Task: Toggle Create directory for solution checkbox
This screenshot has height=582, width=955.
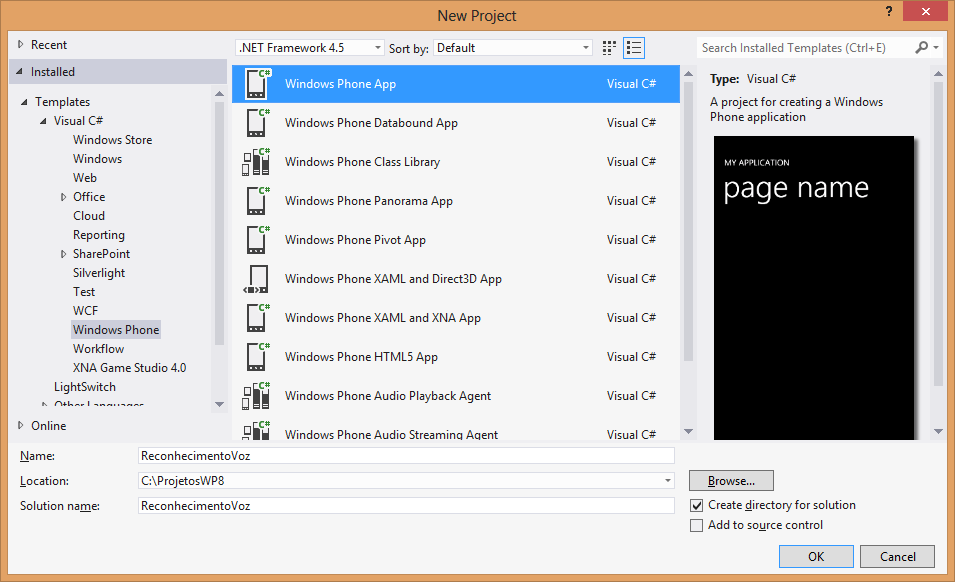Action: [x=697, y=505]
